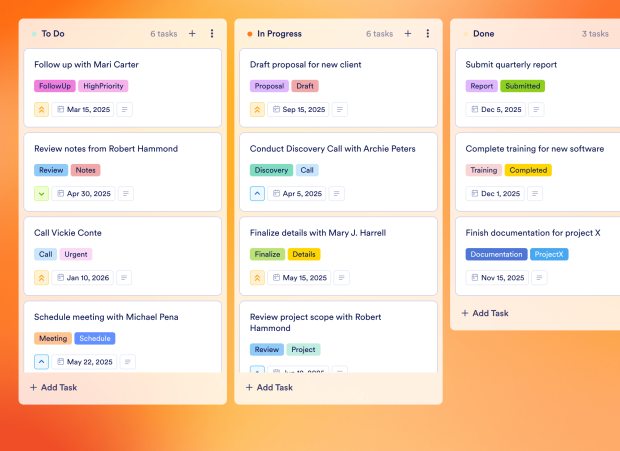
Task: Open In Progress column three-dot menu
Action: pos(428,34)
